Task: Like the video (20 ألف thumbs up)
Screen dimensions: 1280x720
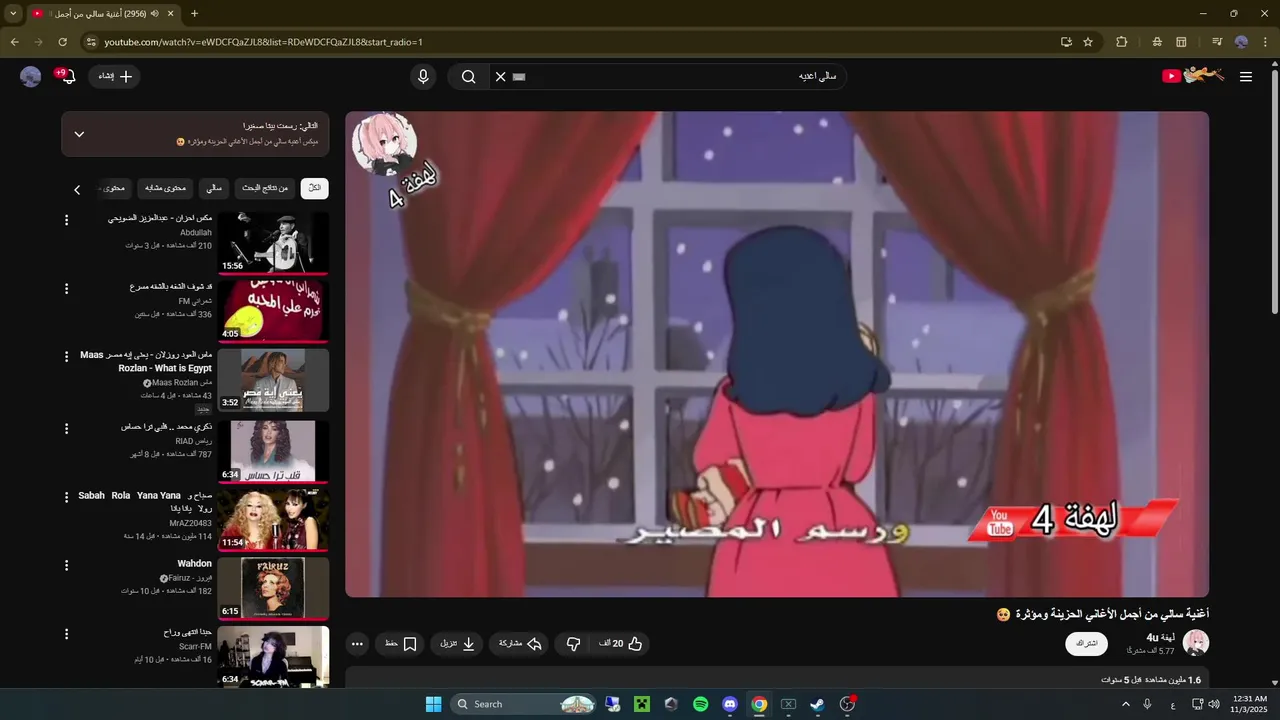Action: click(622, 644)
